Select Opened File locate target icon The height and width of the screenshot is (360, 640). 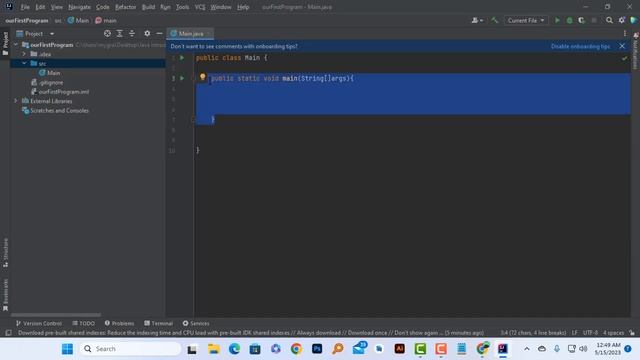pos(107,33)
